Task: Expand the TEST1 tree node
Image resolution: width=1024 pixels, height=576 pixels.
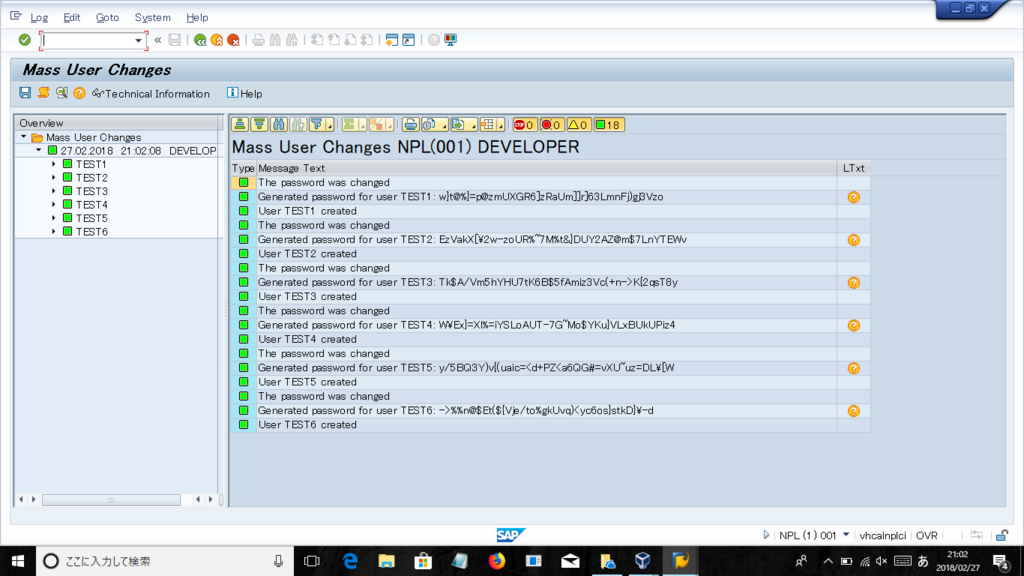Action: pyautogui.click(x=54, y=164)
